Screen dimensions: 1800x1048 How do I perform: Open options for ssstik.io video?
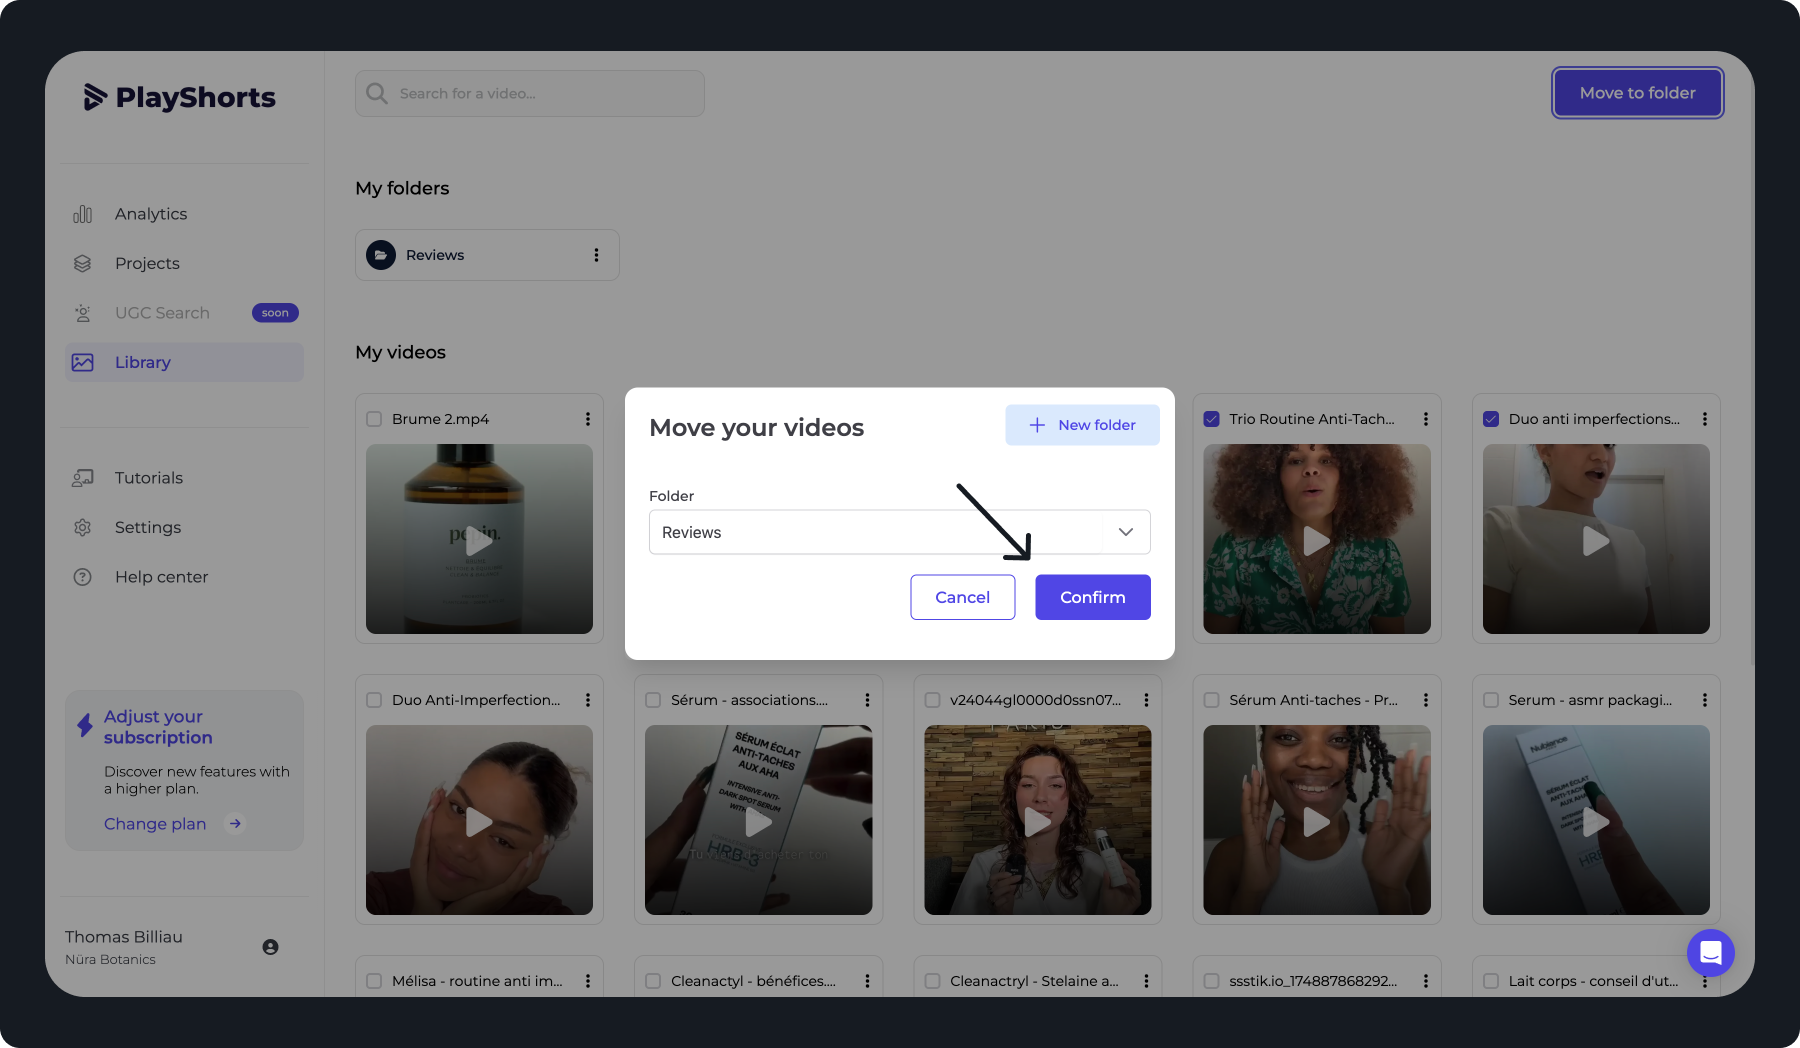(1426, 981)
